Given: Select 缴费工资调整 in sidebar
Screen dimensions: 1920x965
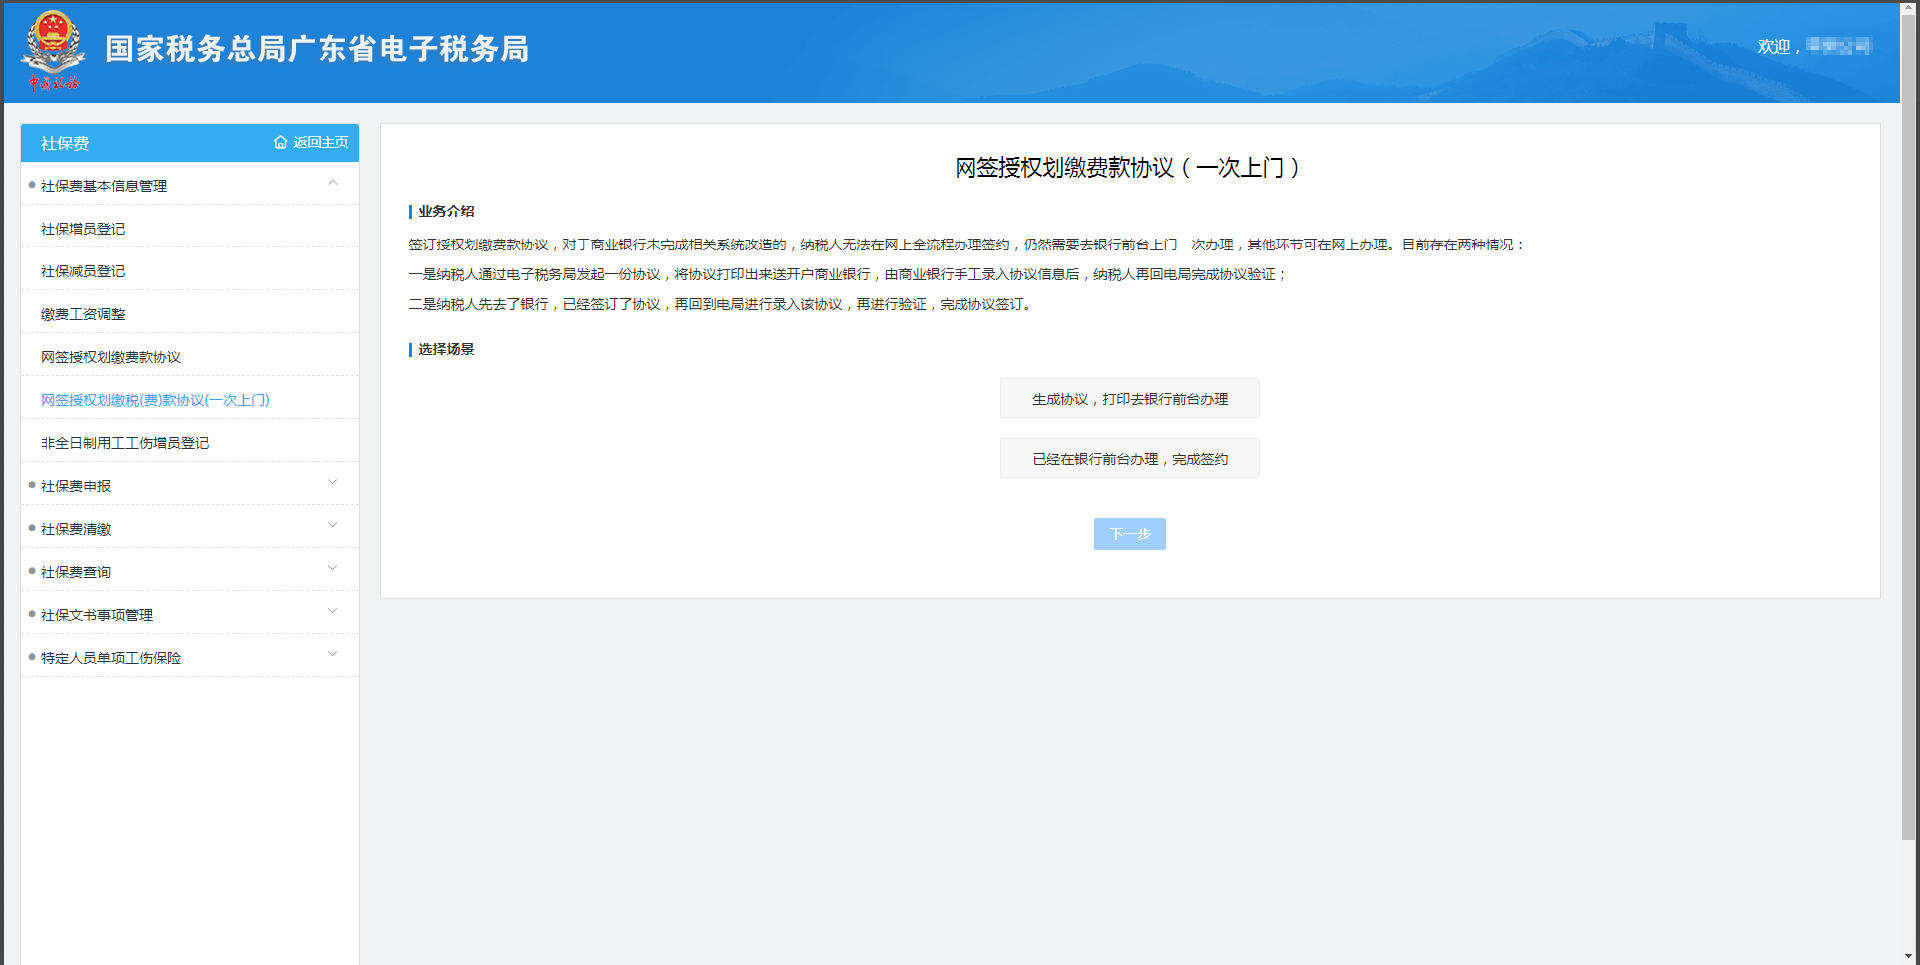Looking at the screenshot, I should pyautogui.click(x=83, y=314).
